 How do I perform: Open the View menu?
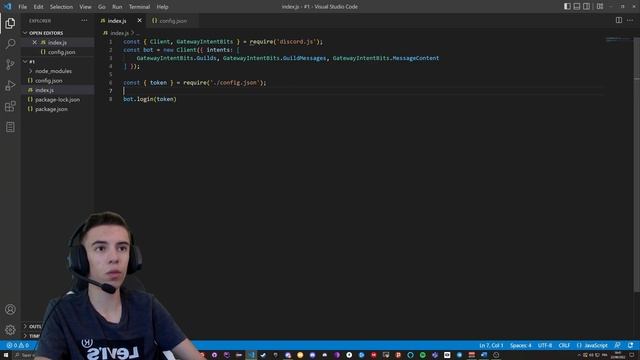coord(85,7)
